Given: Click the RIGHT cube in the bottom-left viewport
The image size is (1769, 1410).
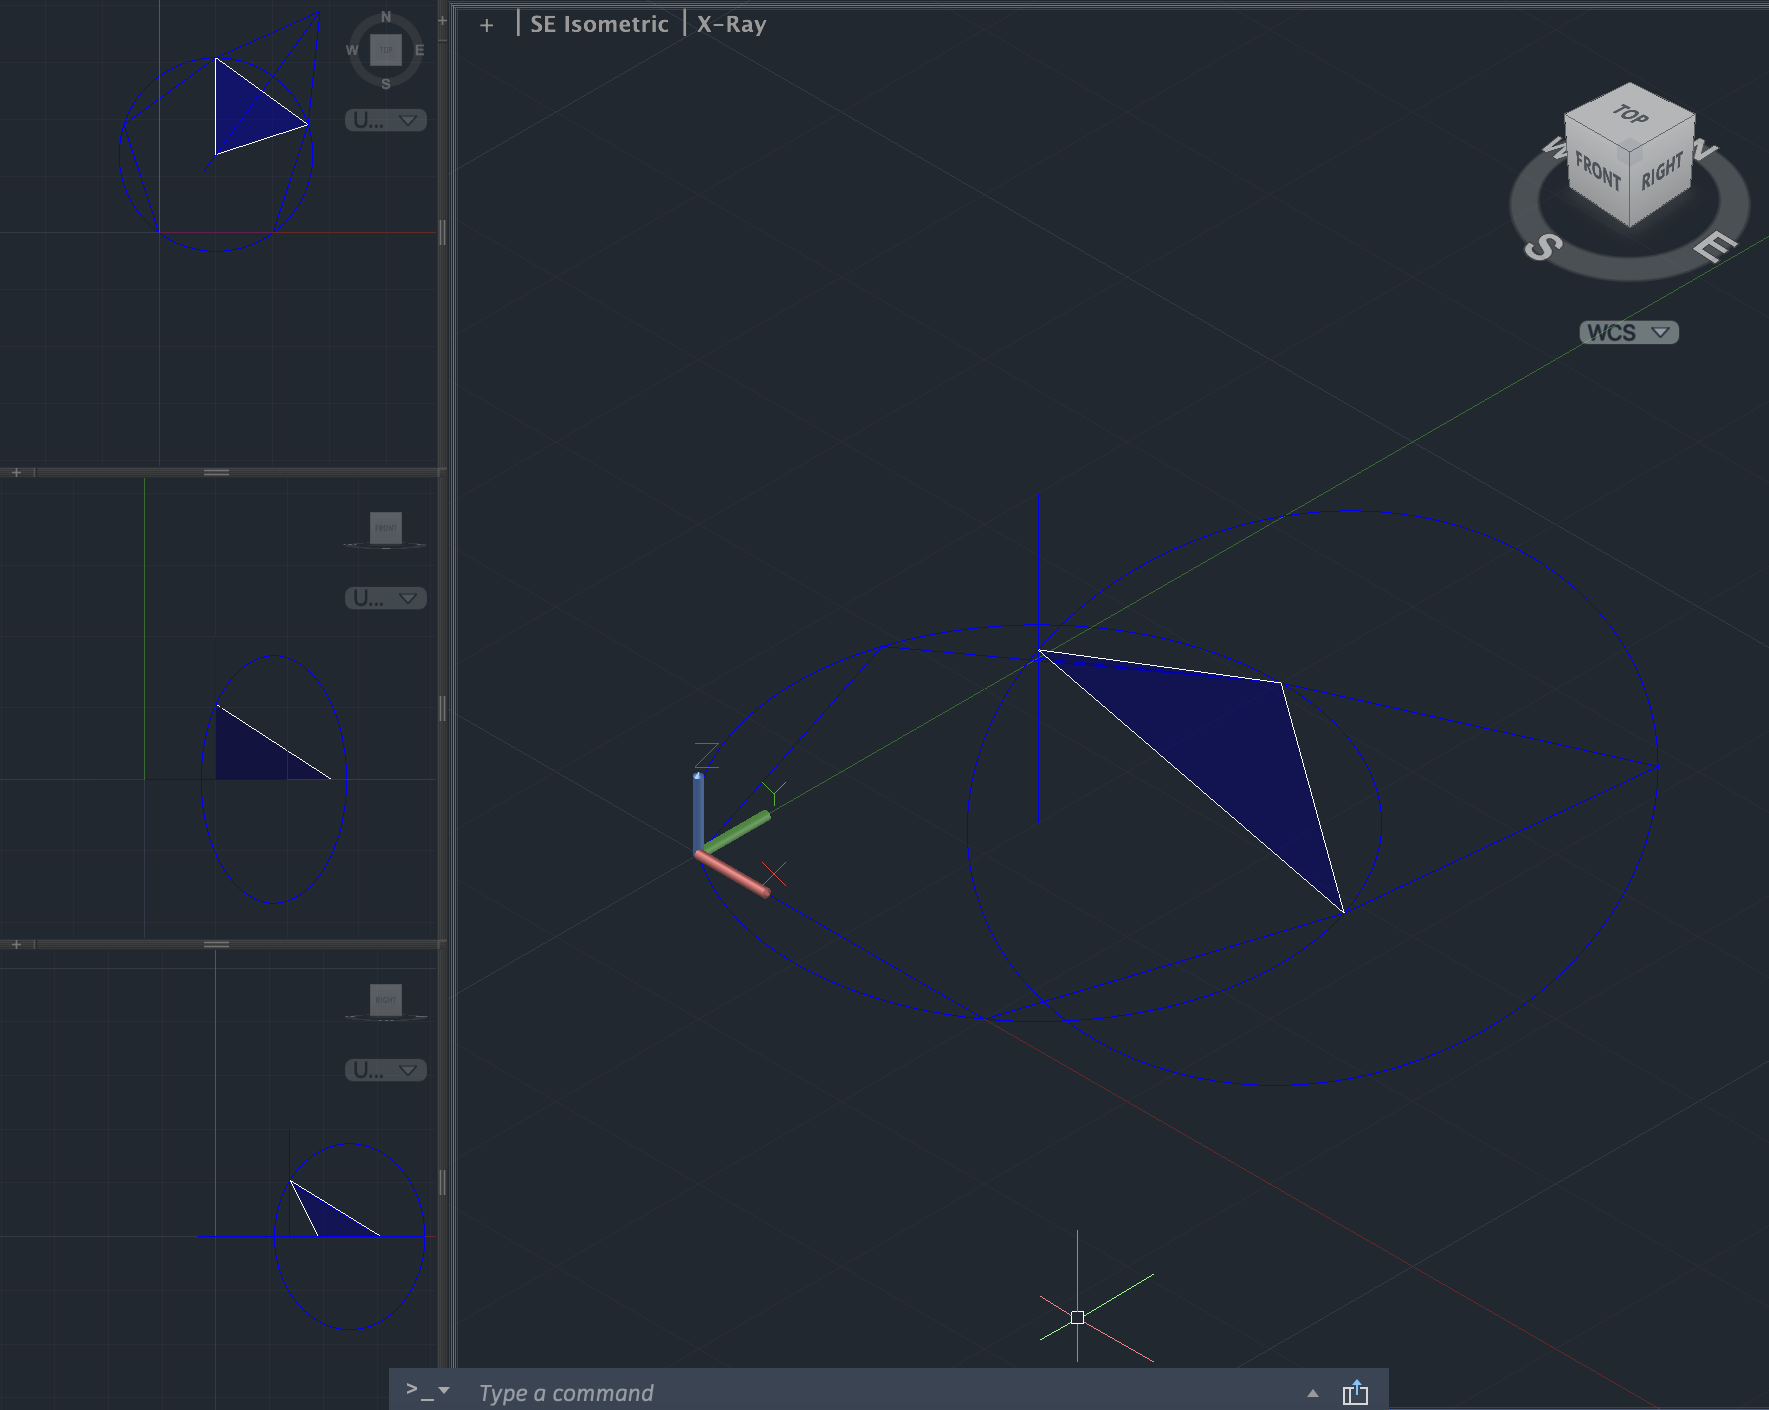Looking at the screenshot, I should pyautogui.click(x=385, y=1000).
